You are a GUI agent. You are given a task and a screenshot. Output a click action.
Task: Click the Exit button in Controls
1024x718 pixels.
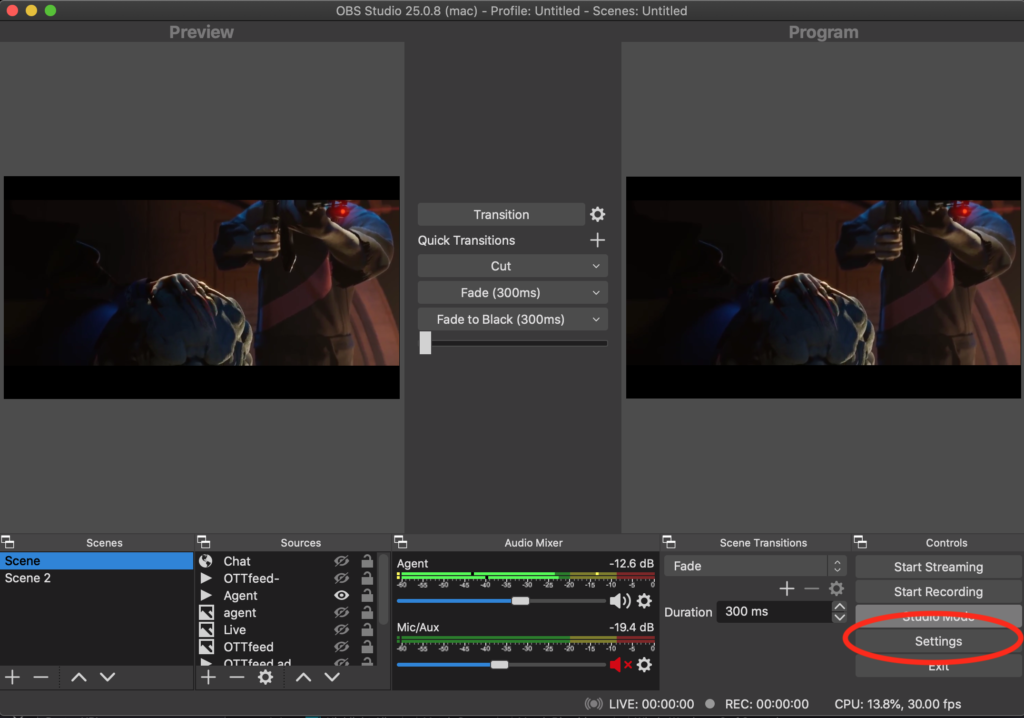(x=938, y=666)
